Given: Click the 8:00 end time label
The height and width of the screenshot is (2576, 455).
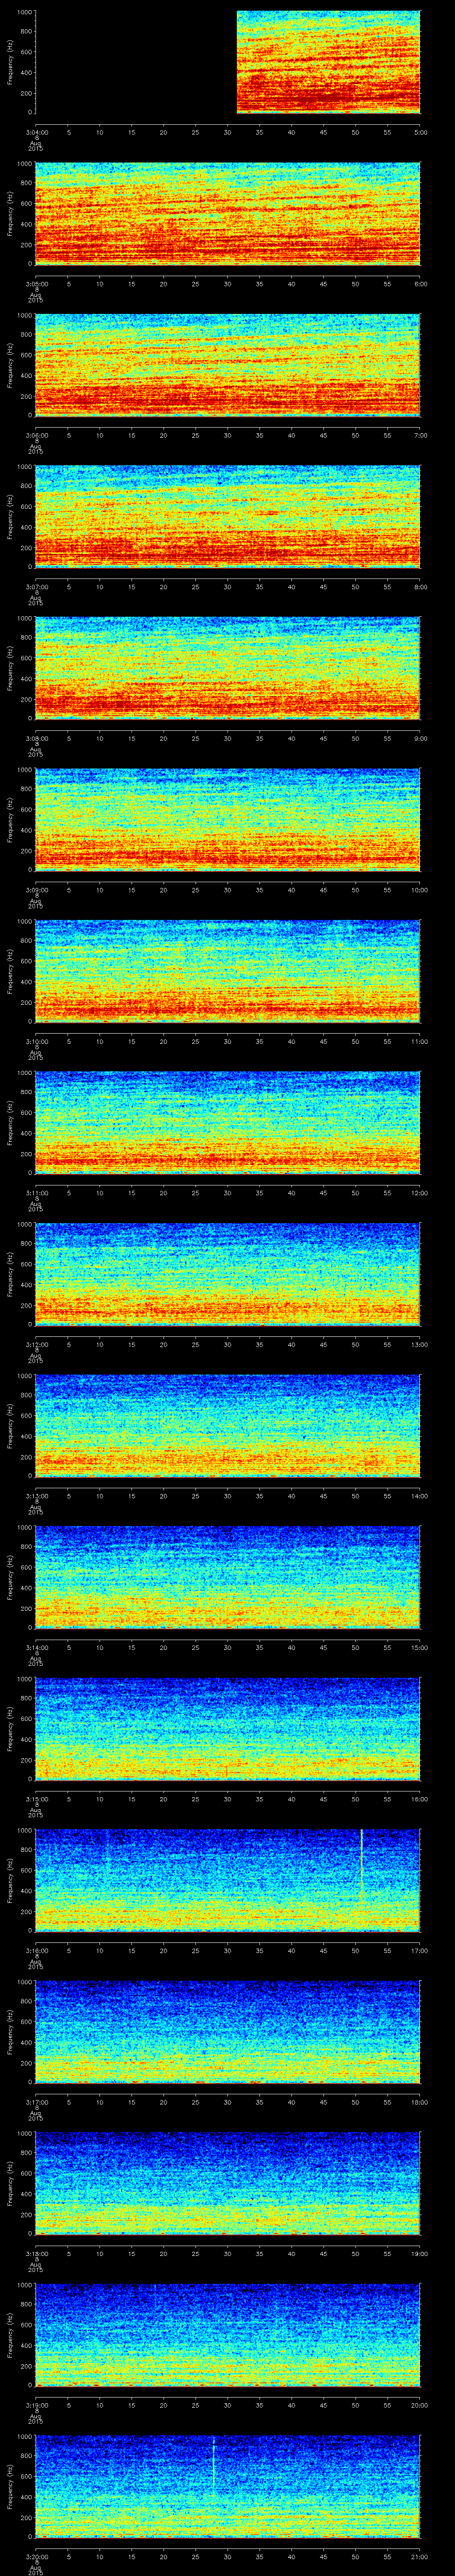Looking at the screenshot, I should [x=420, y=587].
